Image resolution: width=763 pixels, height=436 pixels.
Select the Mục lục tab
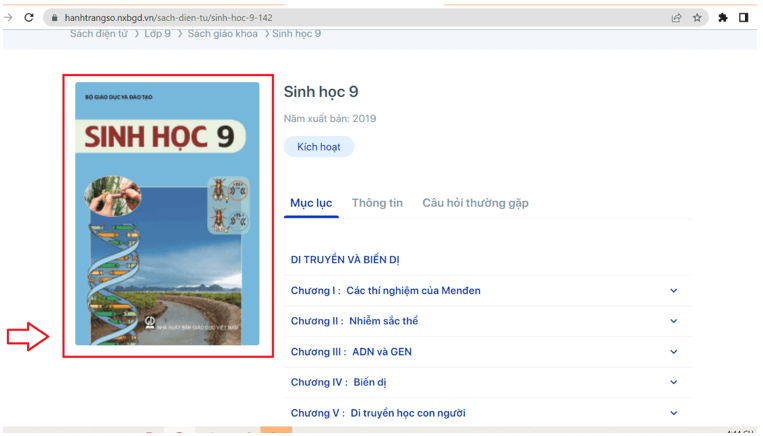(x=311, y=203)
